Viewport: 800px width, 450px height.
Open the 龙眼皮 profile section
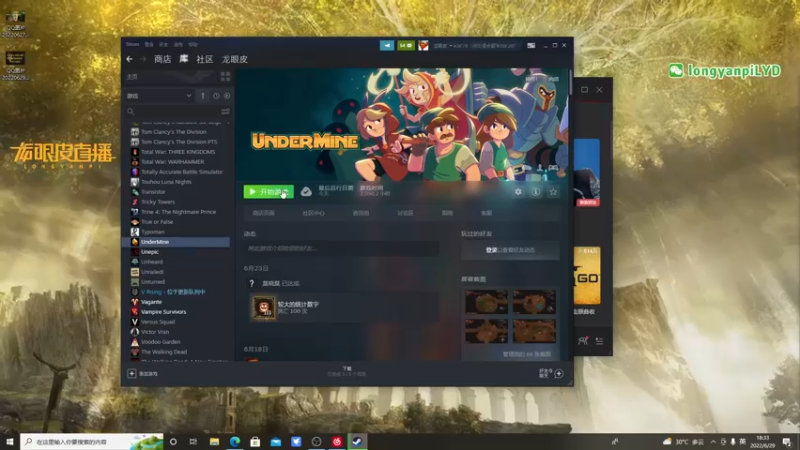coord(235,59)
